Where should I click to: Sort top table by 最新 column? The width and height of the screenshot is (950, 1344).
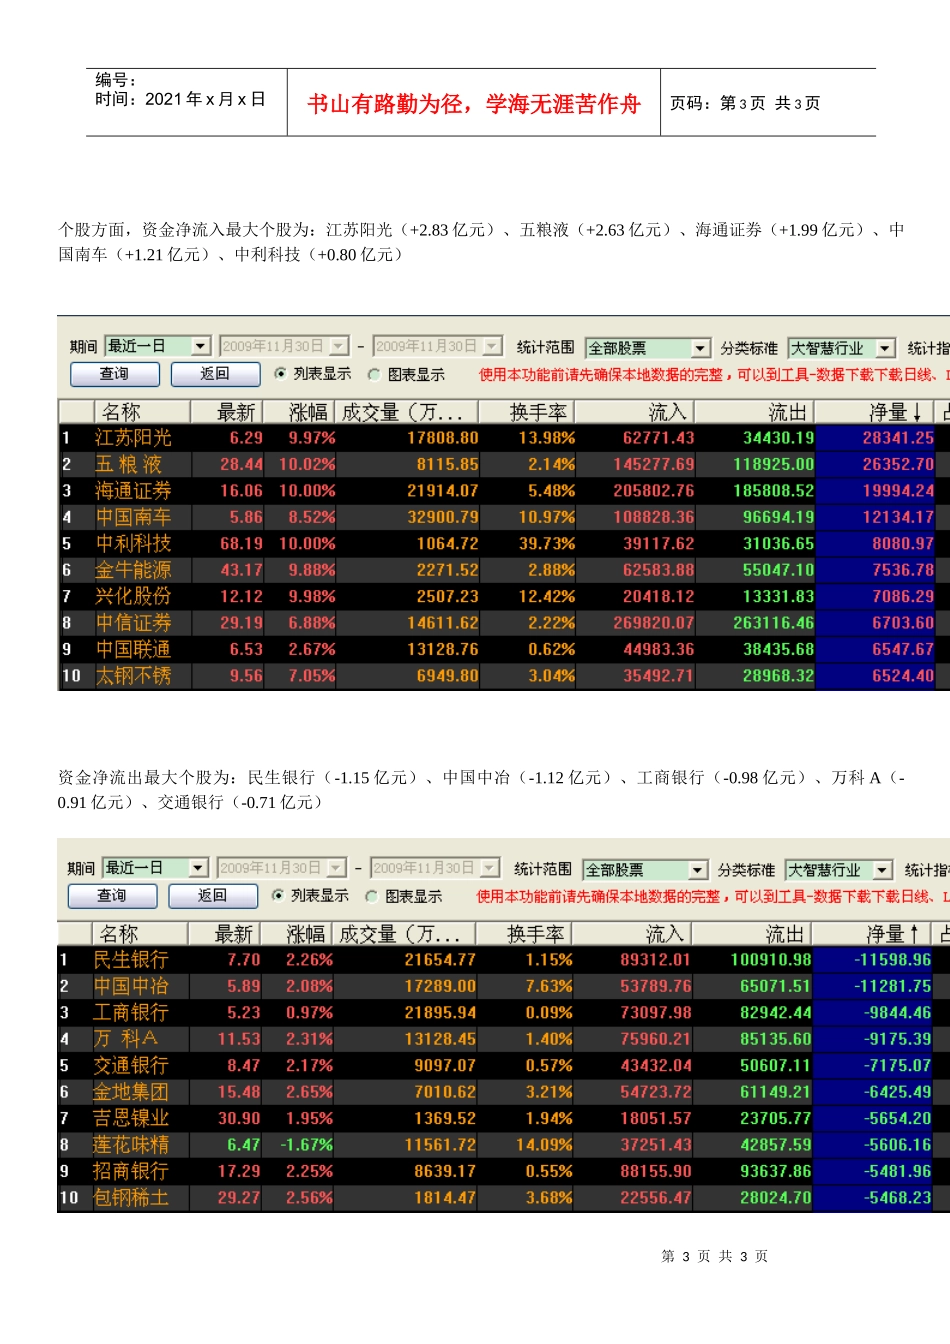coord(226,412)
